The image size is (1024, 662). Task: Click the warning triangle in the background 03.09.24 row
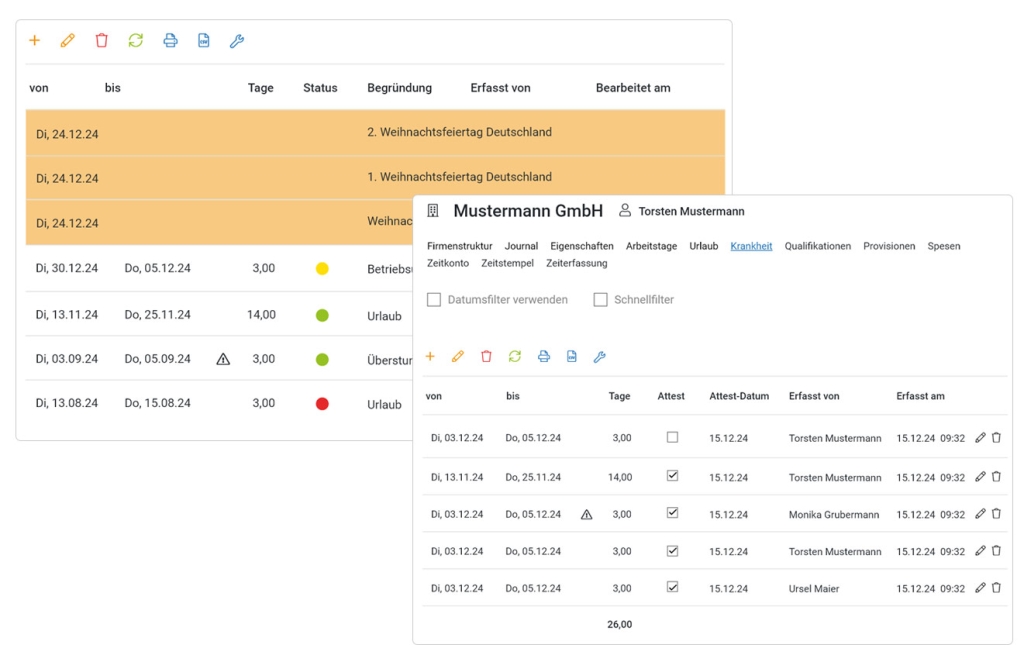[223, 359]
